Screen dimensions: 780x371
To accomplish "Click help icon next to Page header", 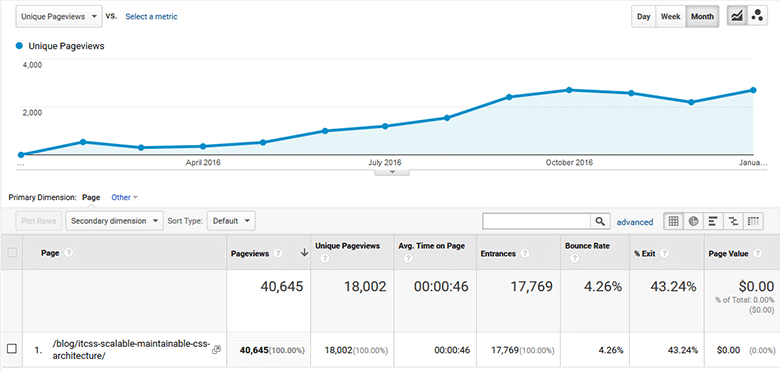I will click(69, 253).
